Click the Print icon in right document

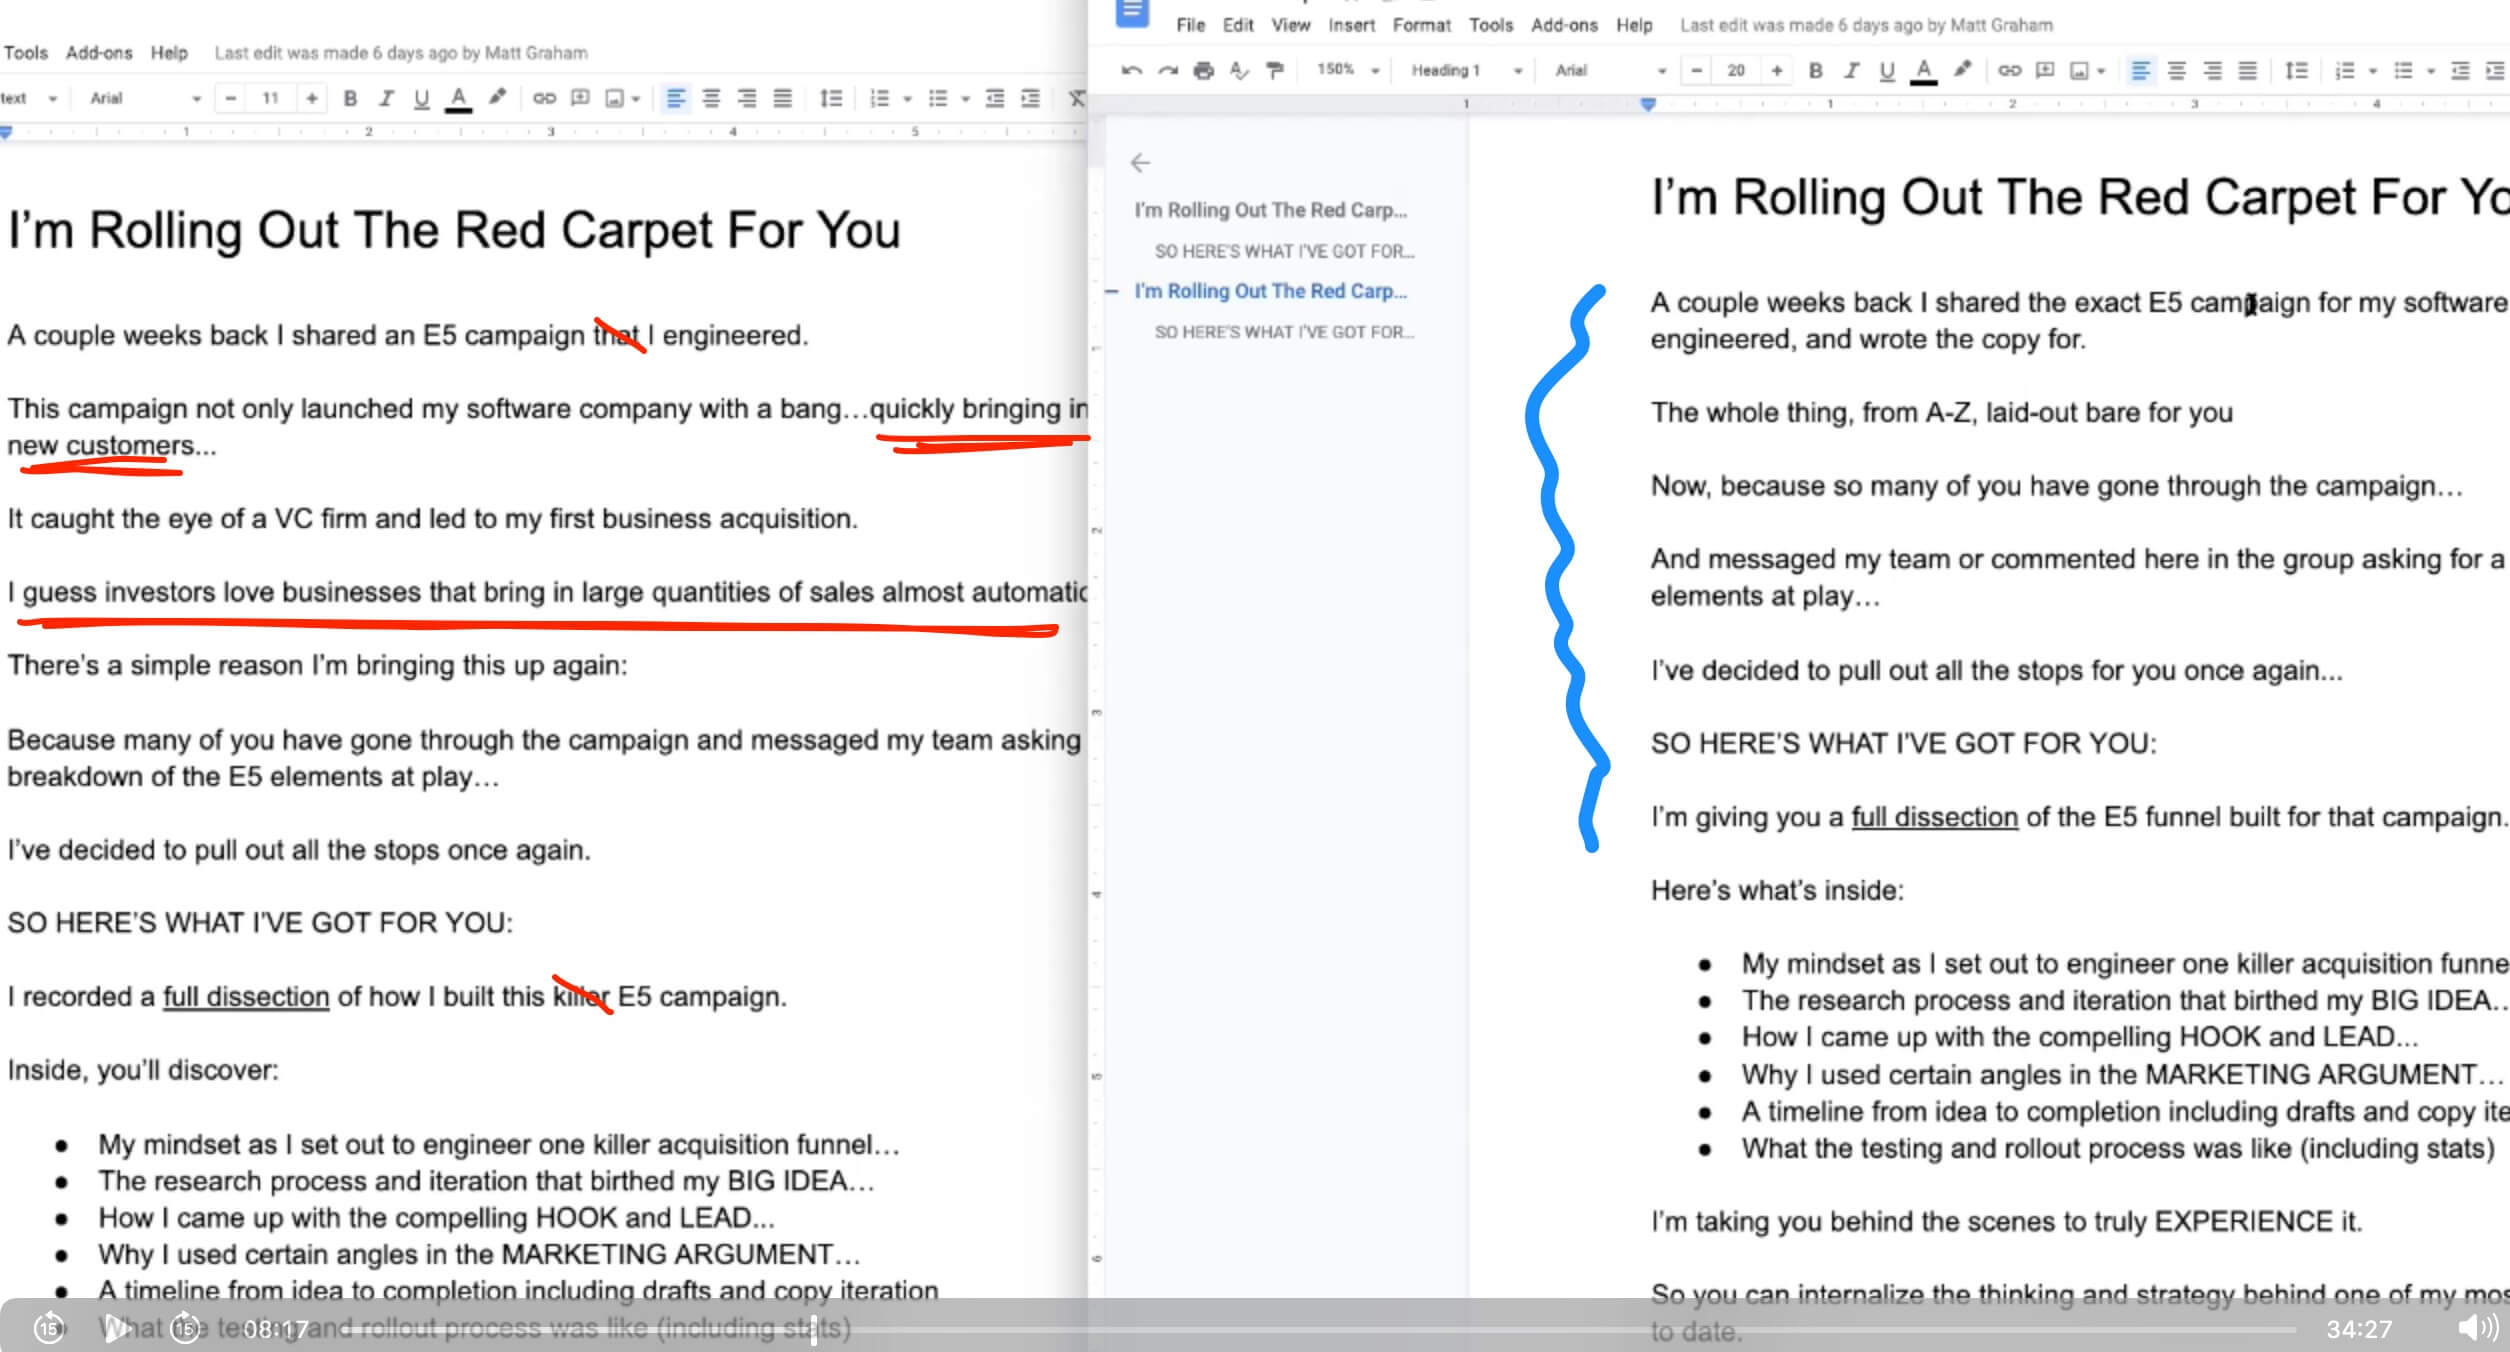coord(1204,70)
